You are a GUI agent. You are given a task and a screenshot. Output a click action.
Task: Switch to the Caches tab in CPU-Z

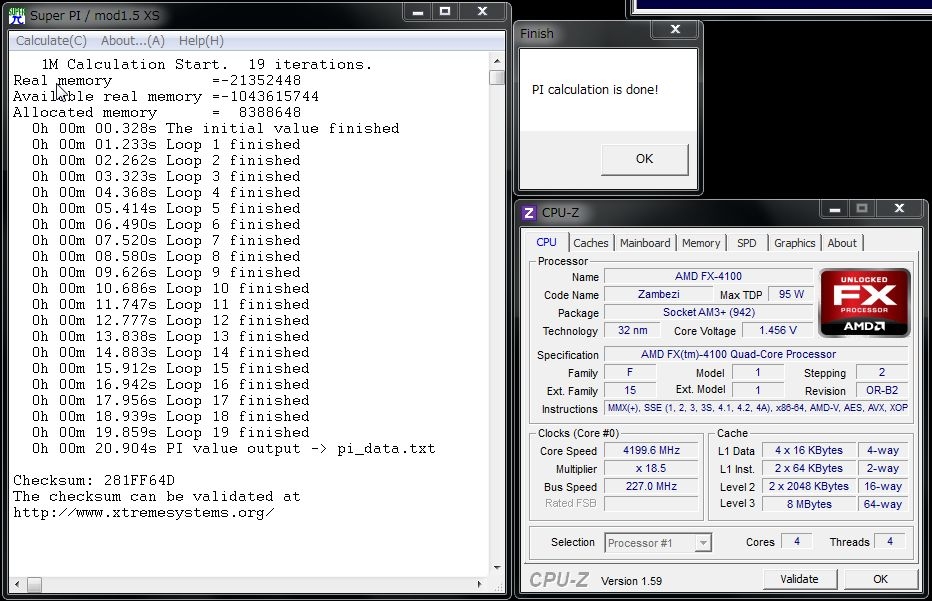pyautogui.click(x=590, y=243)
